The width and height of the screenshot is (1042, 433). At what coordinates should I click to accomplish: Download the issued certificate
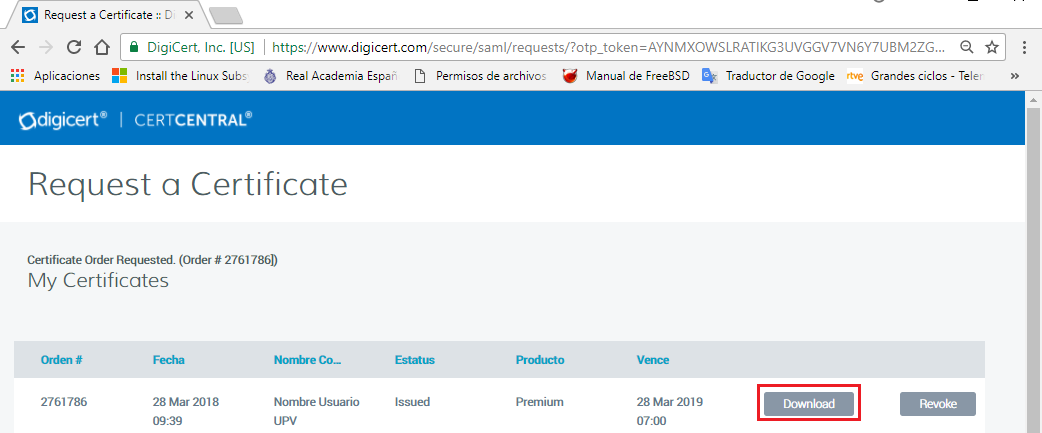808,404
